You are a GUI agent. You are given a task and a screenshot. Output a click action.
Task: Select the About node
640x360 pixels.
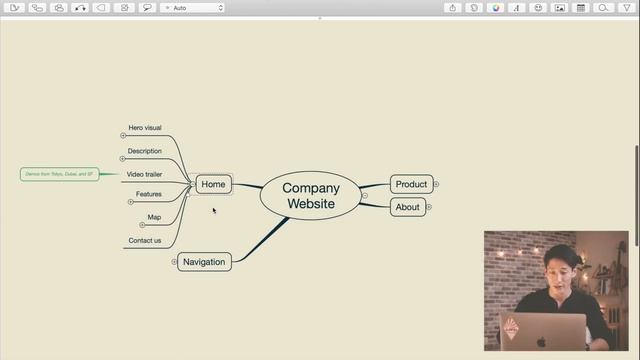pos(408,207)
